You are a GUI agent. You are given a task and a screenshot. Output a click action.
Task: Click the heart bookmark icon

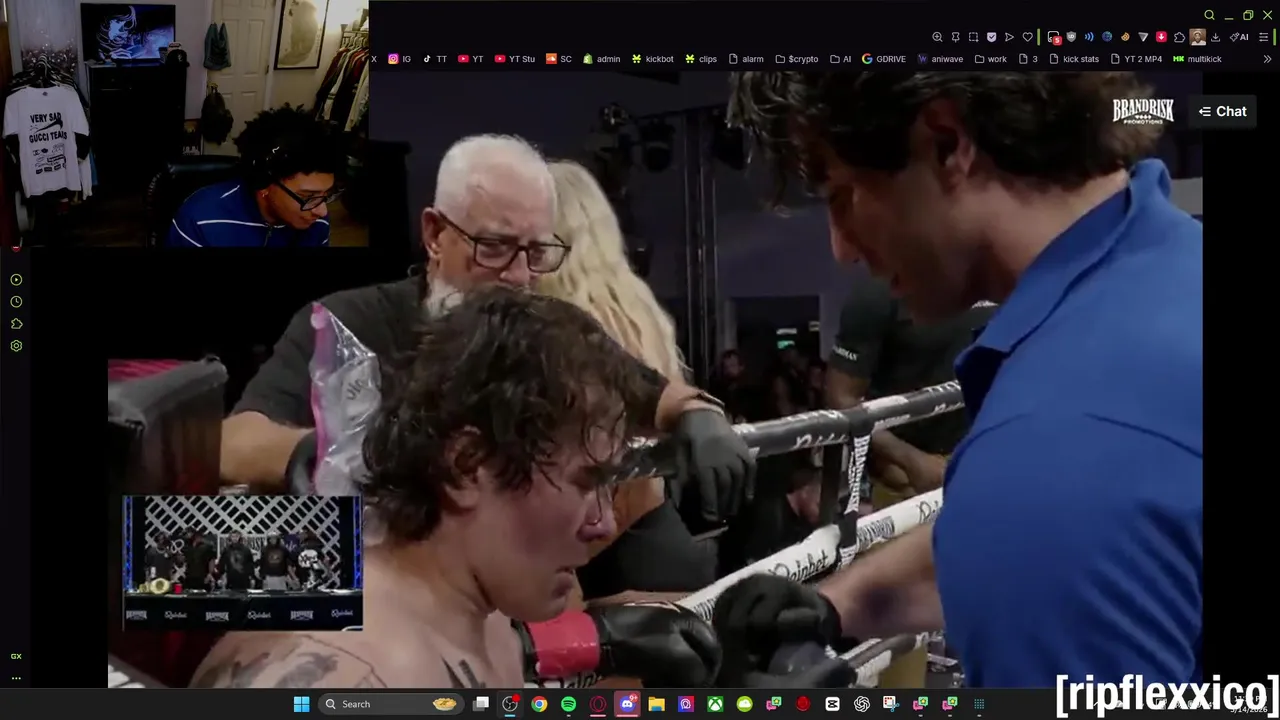pos(1027,37)
